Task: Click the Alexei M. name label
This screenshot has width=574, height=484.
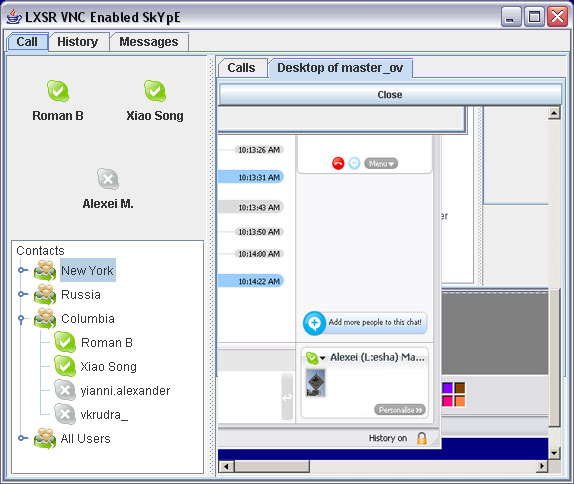Action: (108, 204)
